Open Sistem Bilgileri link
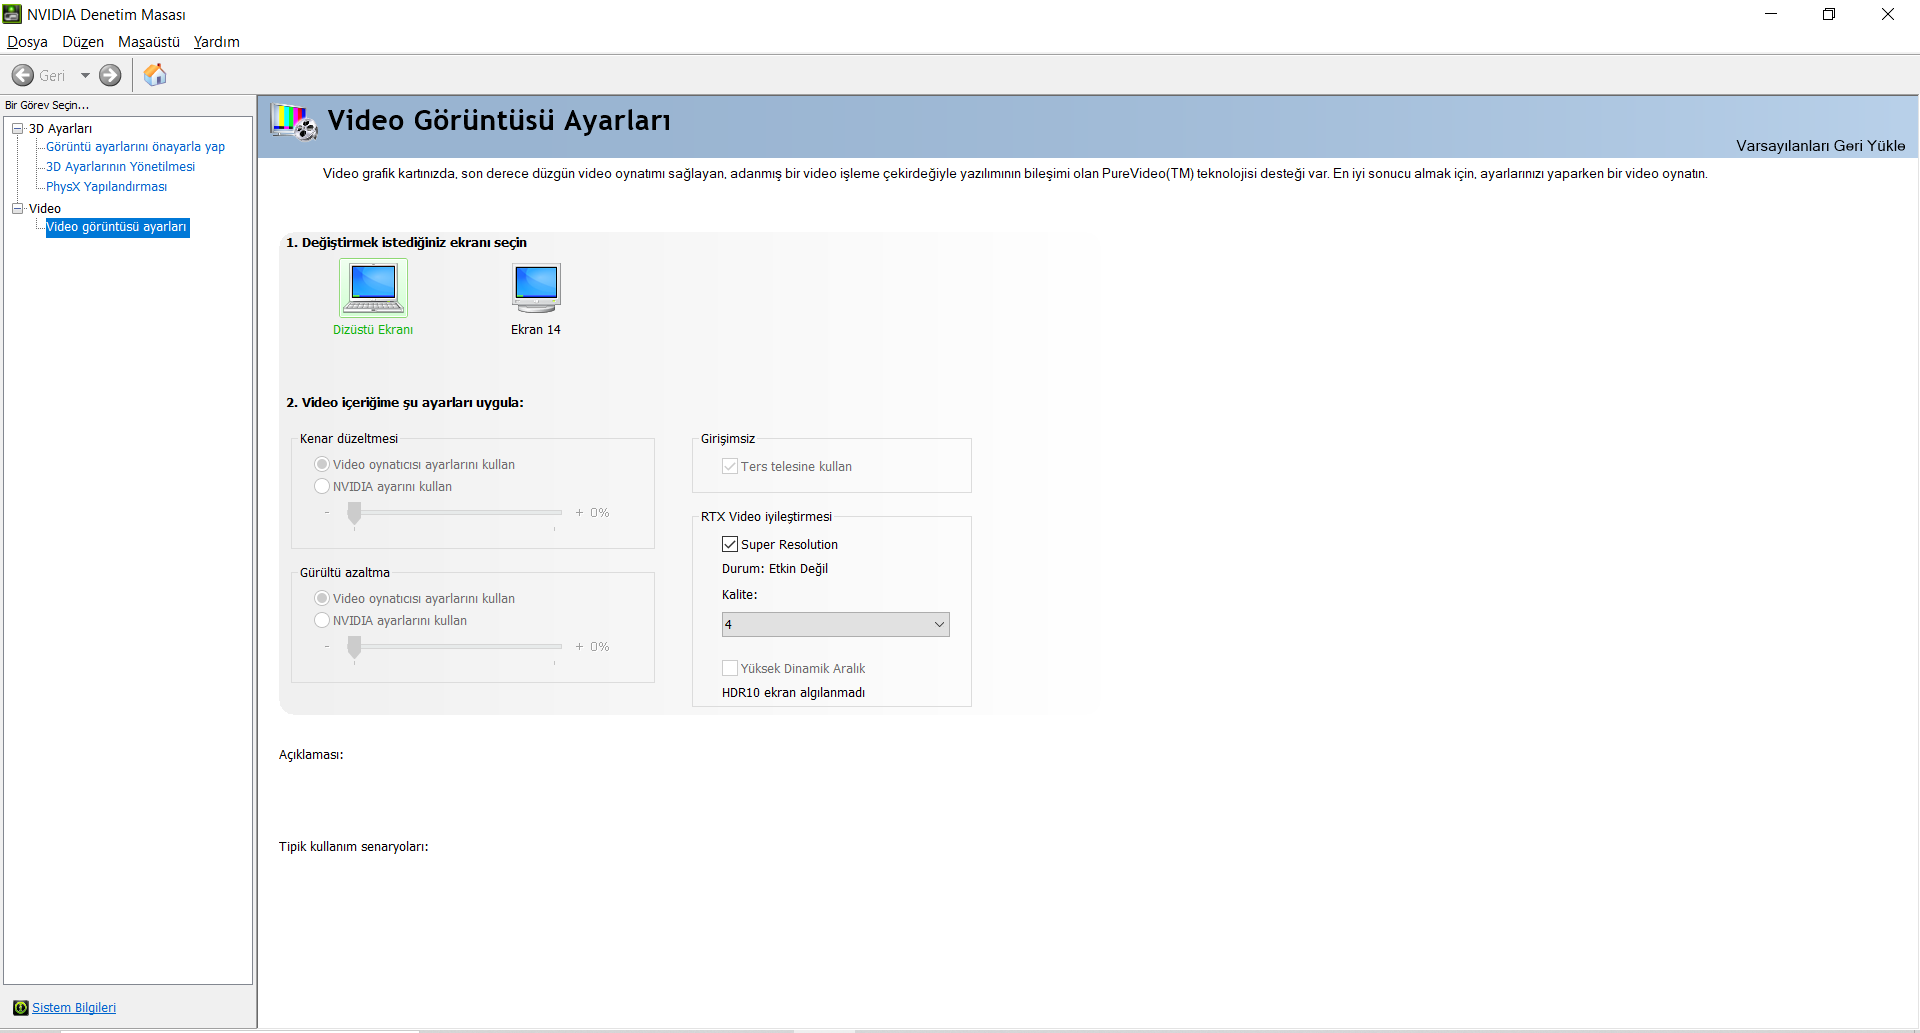Viewport: 1920px width, 1033px height. (x=74, y=1008)
